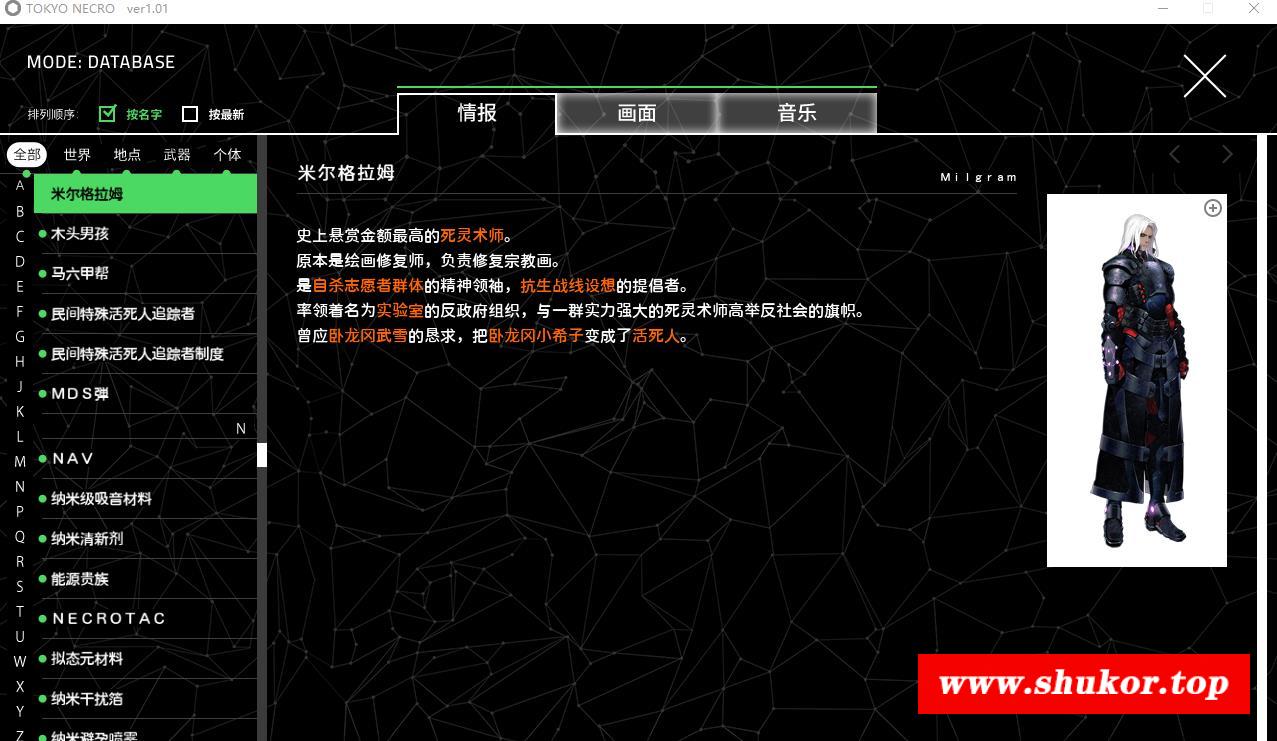The height and width of the screenshot is (741, 1277).
Task: Jump to letter L in the index
Action: (20, 436)
